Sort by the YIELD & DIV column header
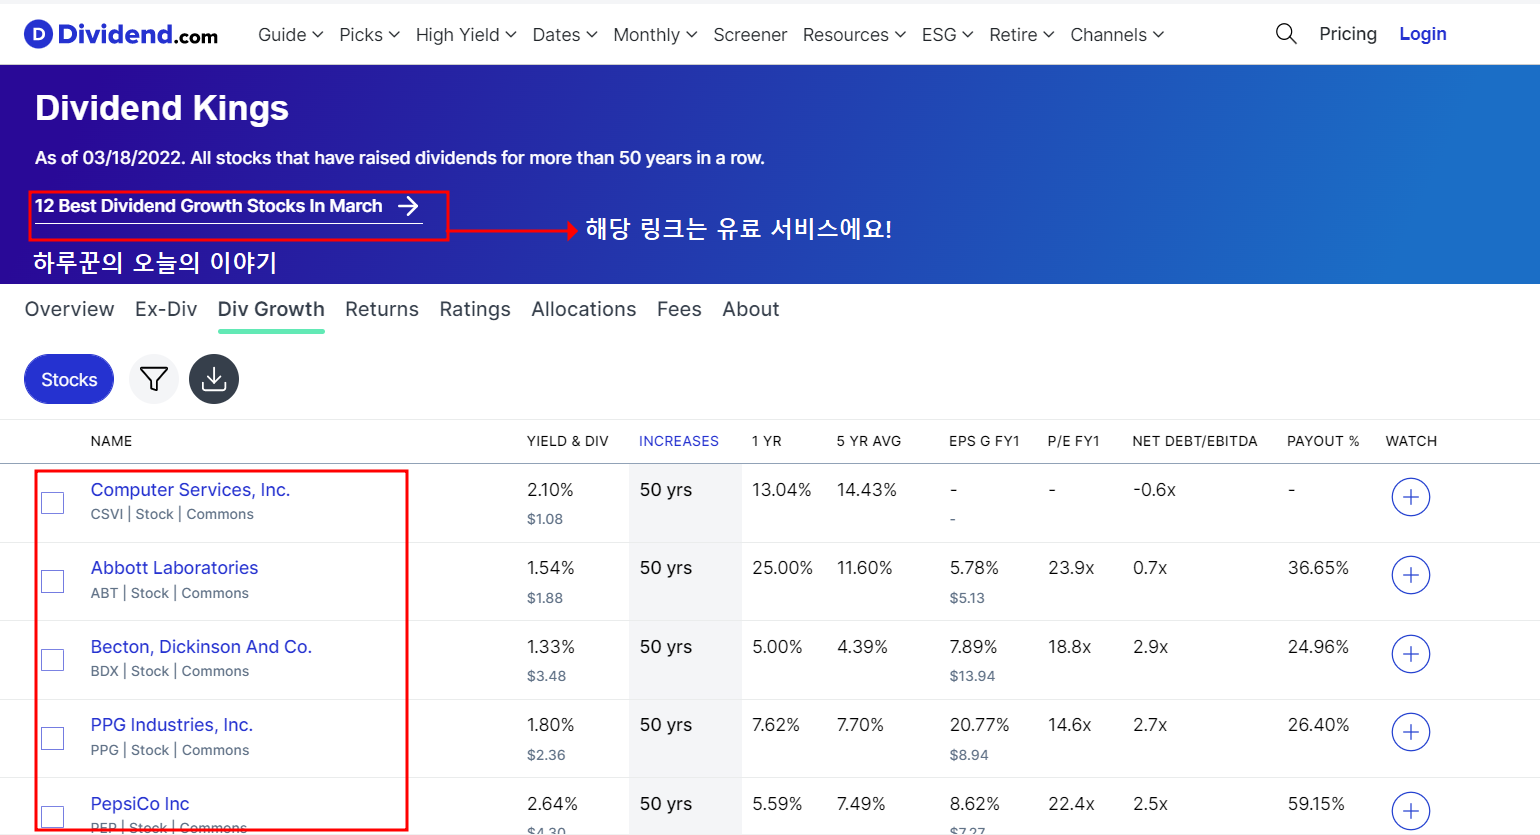 point(568,441)
